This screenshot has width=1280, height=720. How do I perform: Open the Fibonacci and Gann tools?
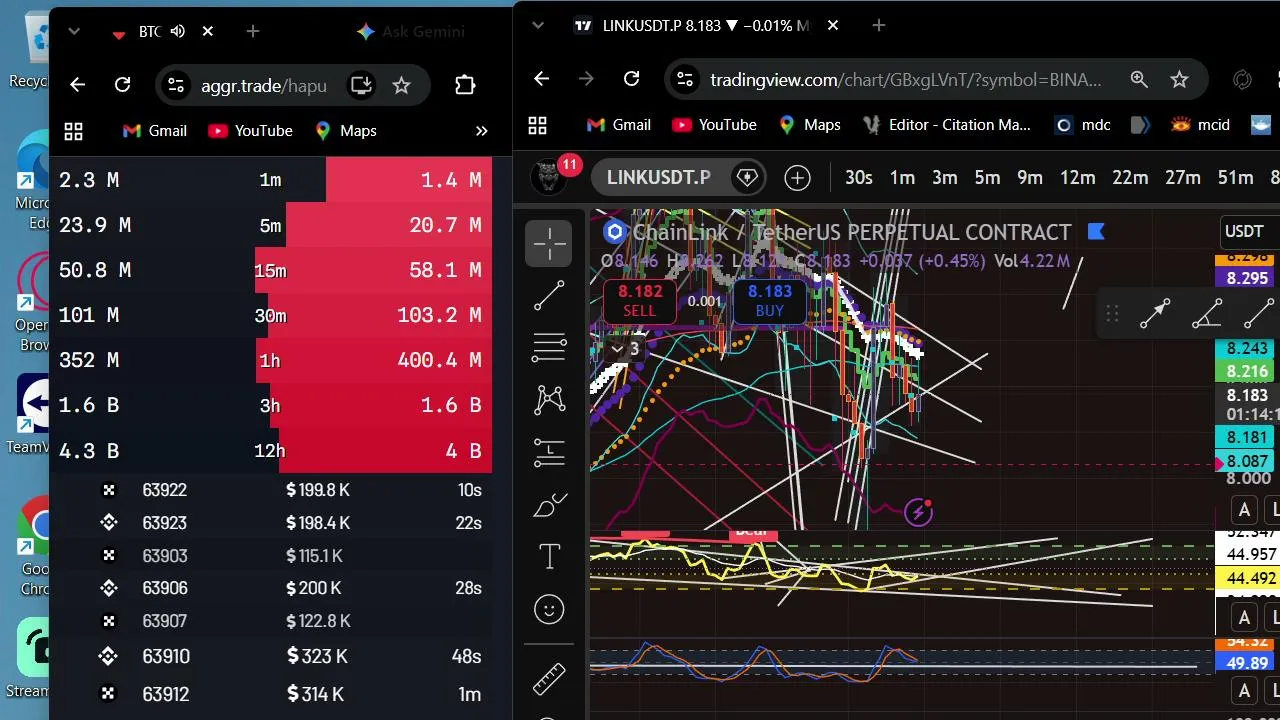(549, 347)
